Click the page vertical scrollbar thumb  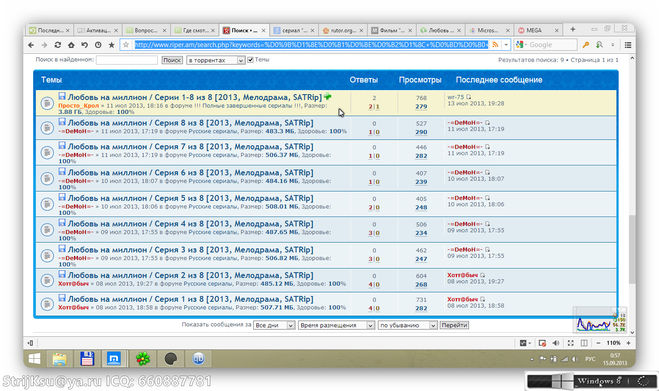pyautogui.click(x=632, y=249)
